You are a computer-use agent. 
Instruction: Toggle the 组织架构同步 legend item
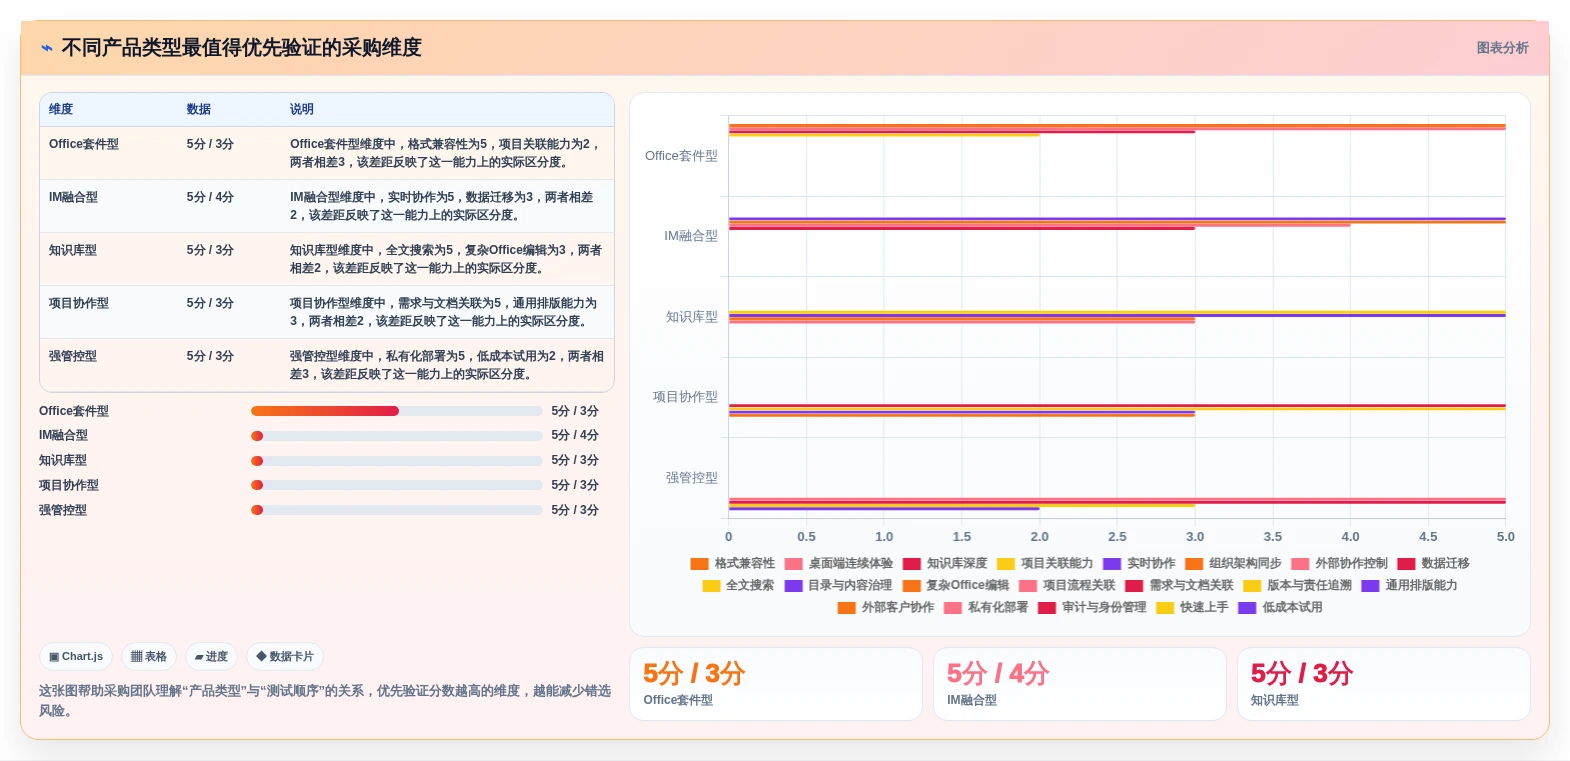tap(1233, 564)
